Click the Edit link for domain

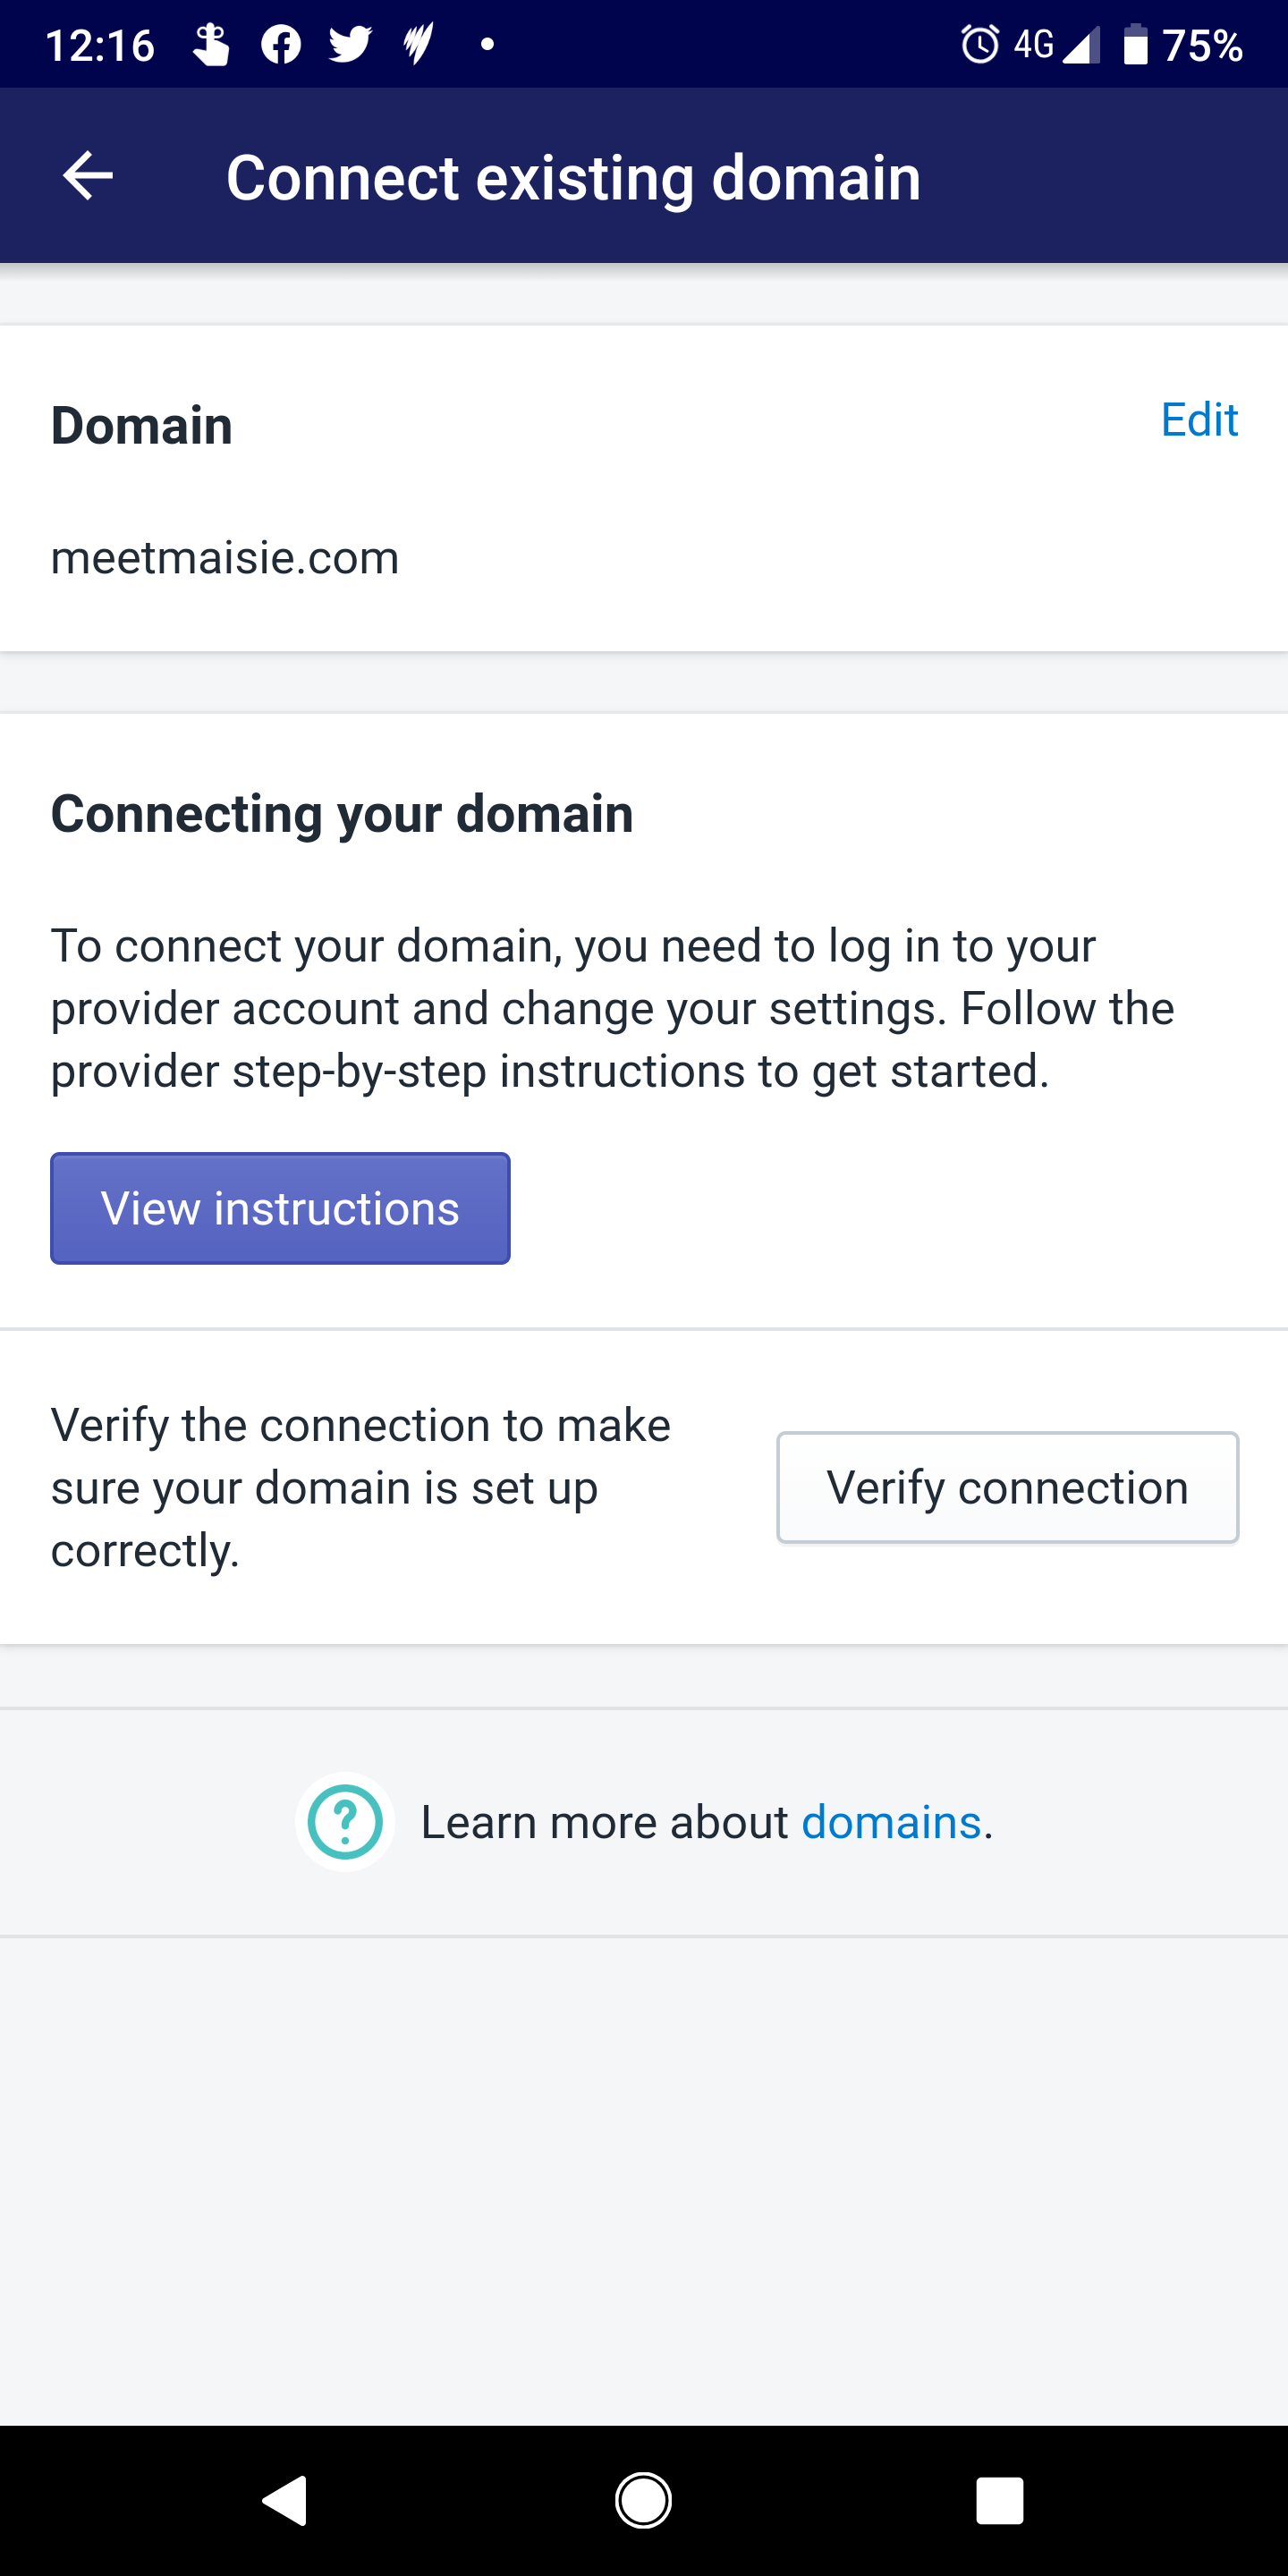tap(1199, 419)
